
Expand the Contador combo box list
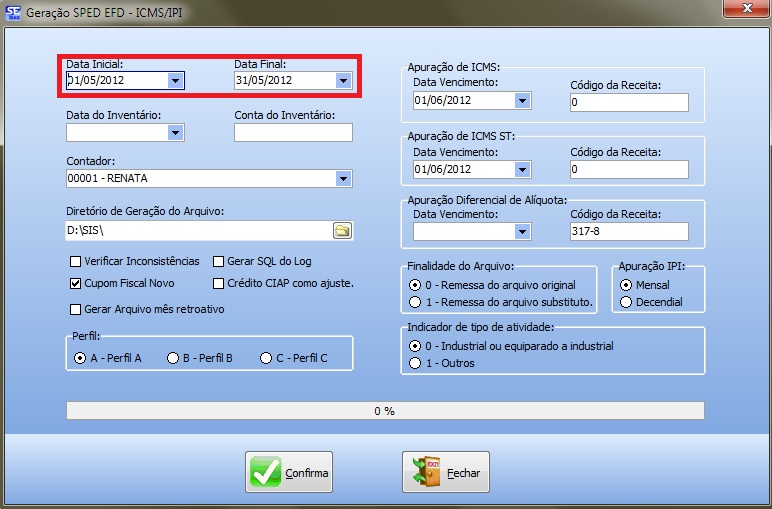click(x=343, y=179)
